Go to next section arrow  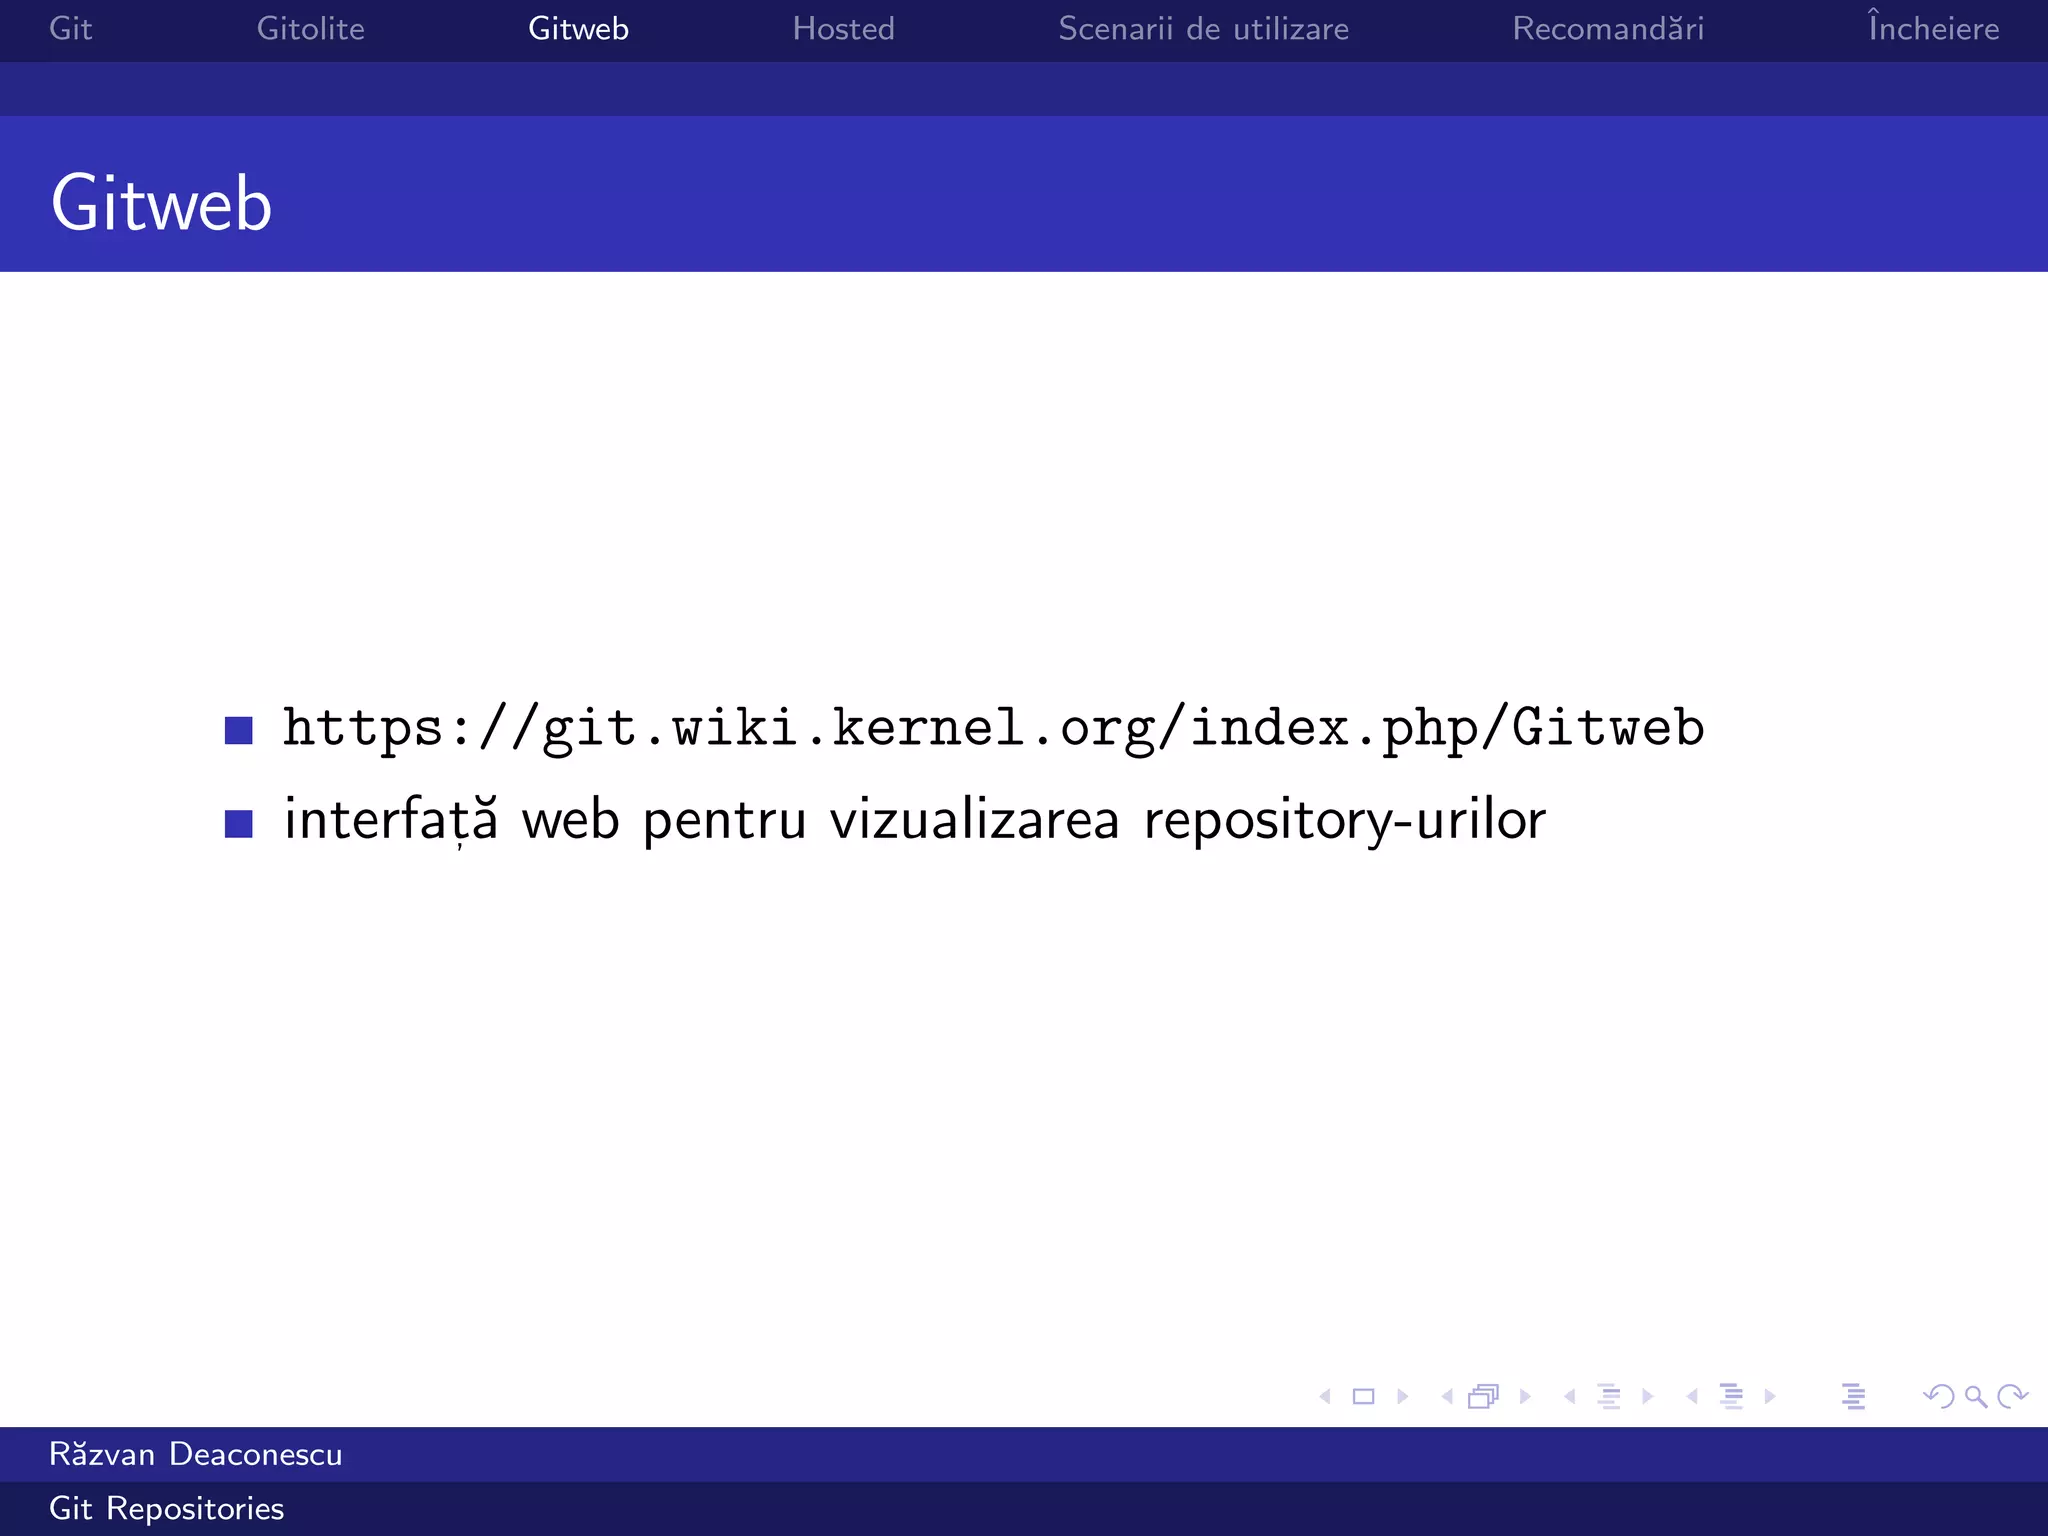click(x=1770, y=1396)
